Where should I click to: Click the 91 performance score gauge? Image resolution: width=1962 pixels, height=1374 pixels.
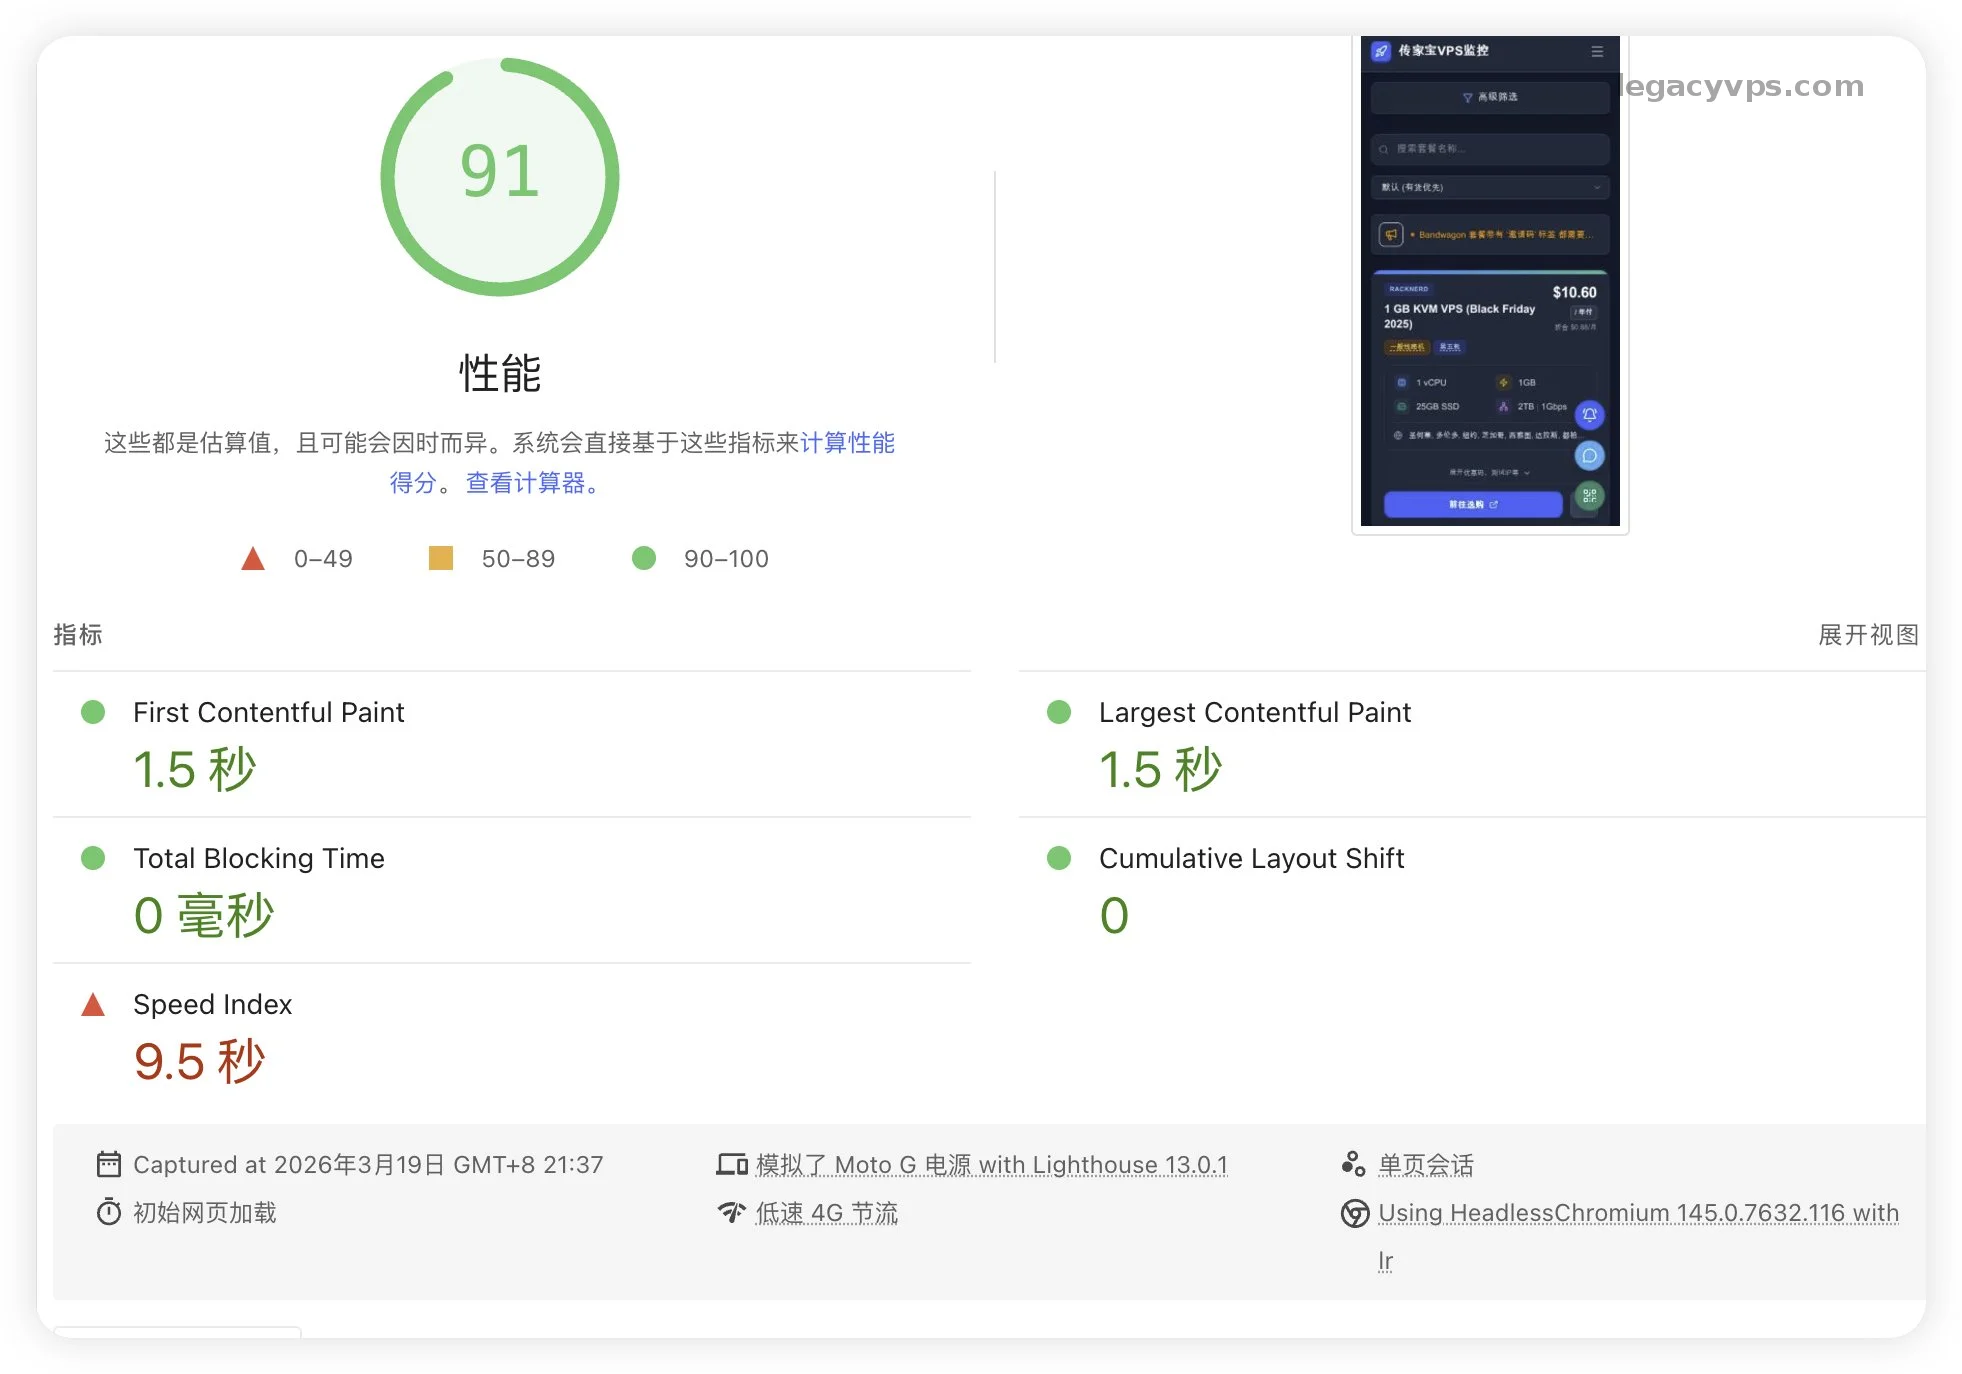pos(500,177)
